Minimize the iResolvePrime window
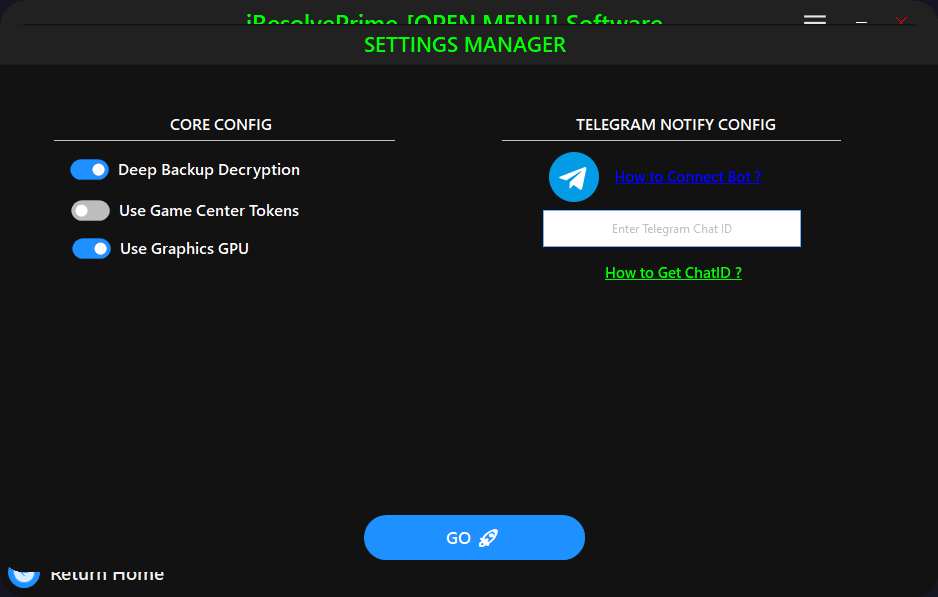This screenshot has height=597, width=938. [861, 22]
